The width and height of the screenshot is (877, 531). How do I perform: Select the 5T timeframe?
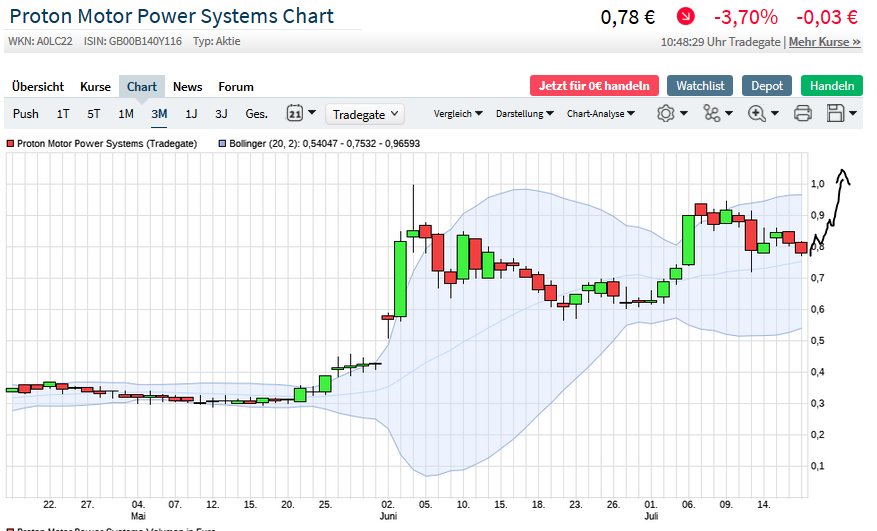(93, 114)
